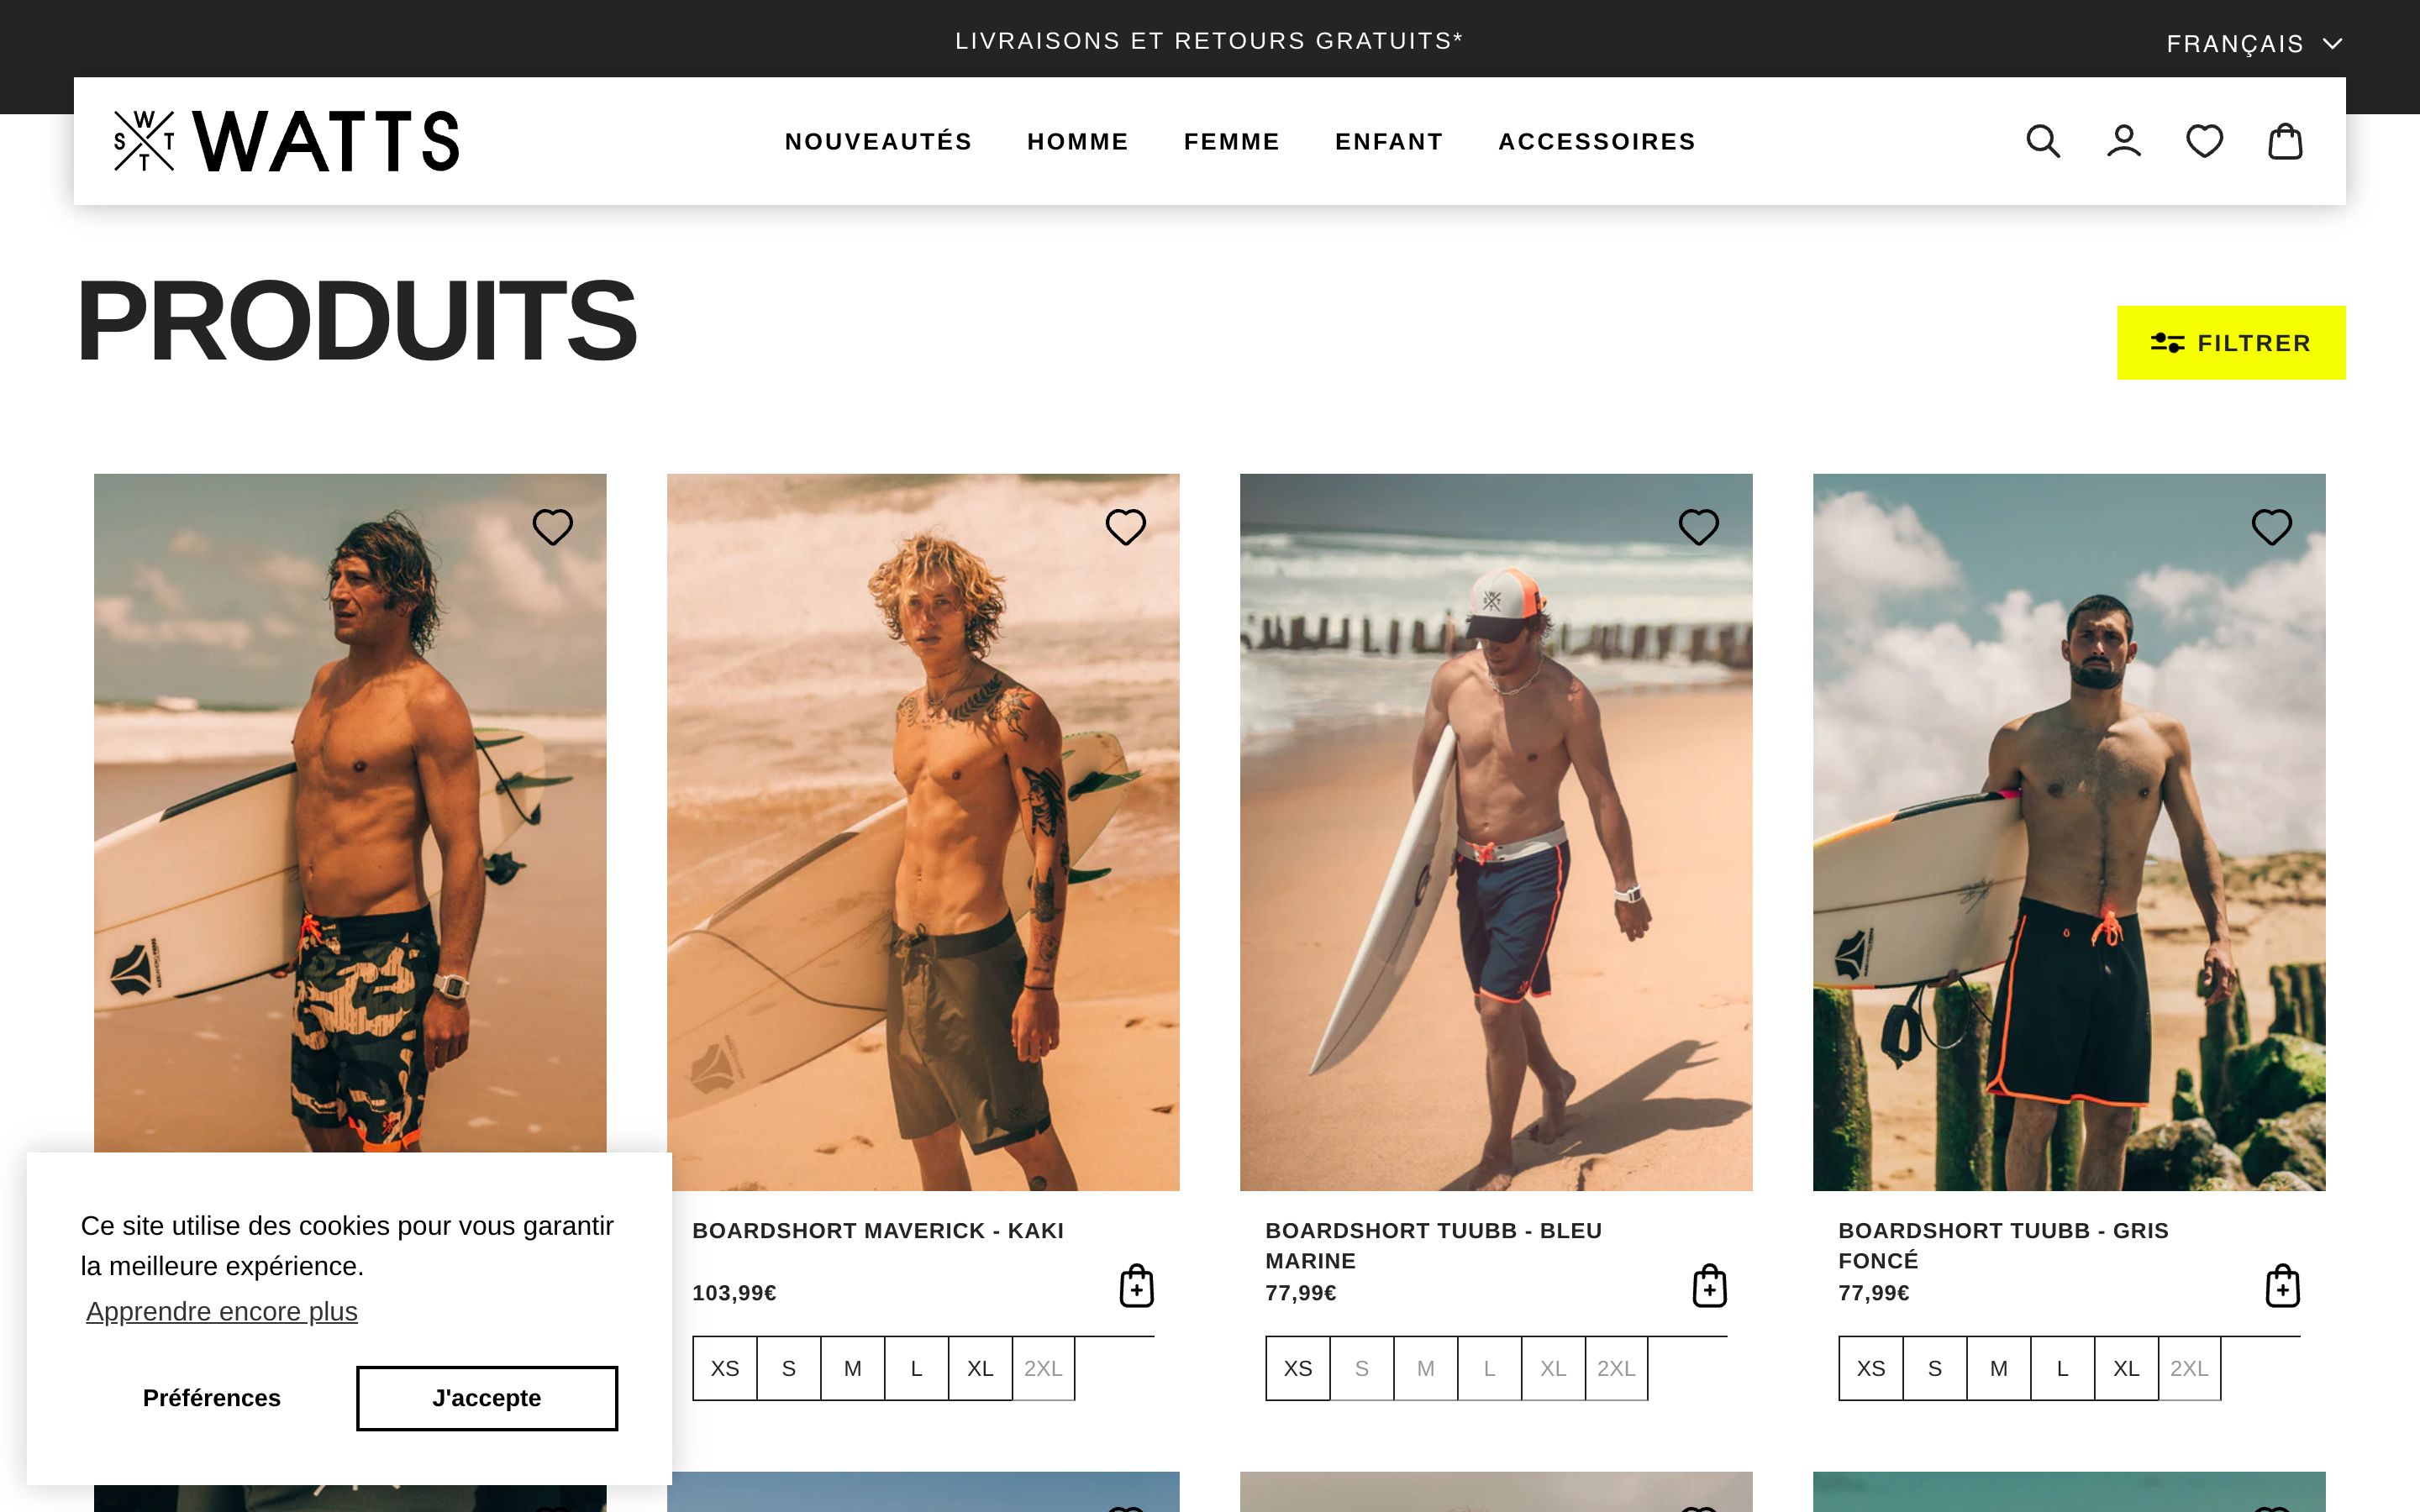Open the user account icon
The image size is (2420, 1512).
pyautogui.click(x=2124, y=141)
